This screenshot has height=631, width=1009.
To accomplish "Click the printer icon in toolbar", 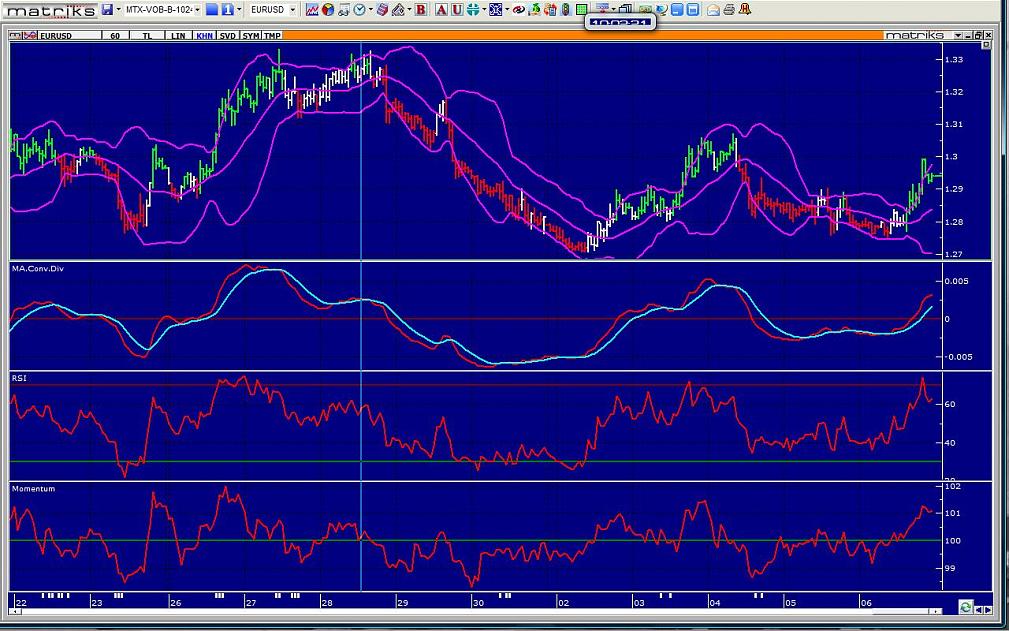I will pos(729,10).
